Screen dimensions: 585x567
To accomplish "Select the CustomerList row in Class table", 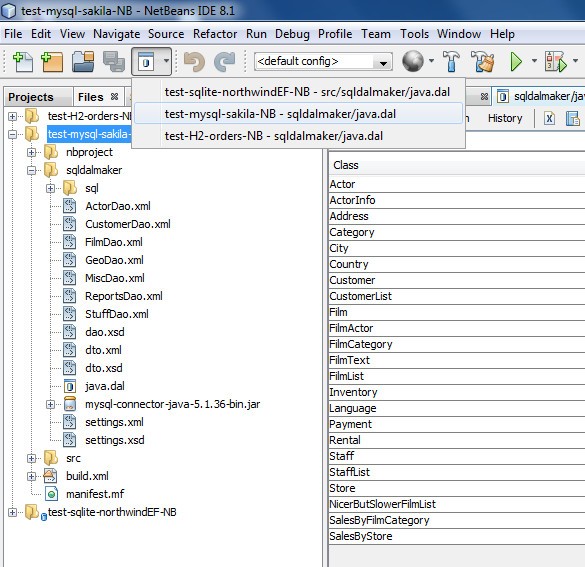I will point(457,296).
